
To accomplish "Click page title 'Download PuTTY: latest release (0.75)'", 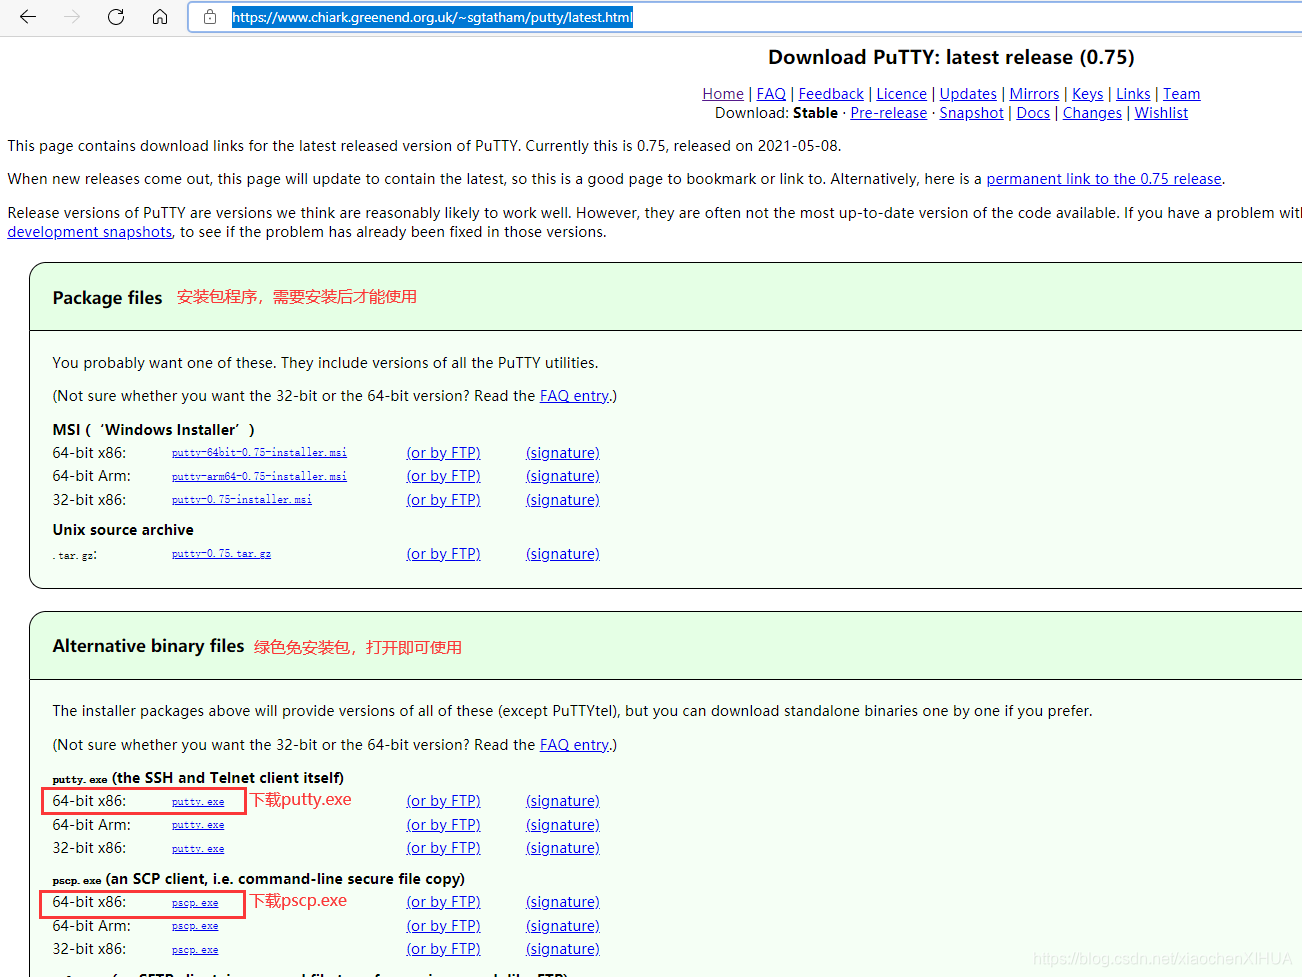I will pos(951,57).
